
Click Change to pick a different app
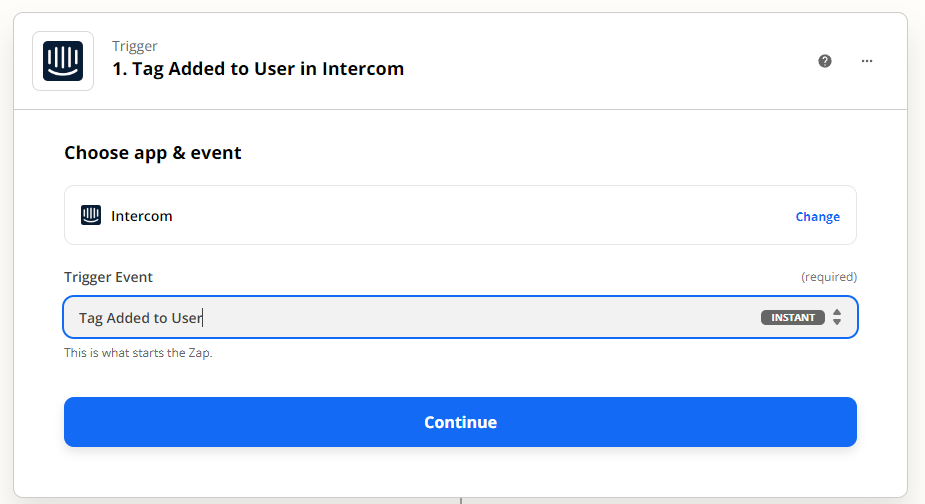click(818, 217)
